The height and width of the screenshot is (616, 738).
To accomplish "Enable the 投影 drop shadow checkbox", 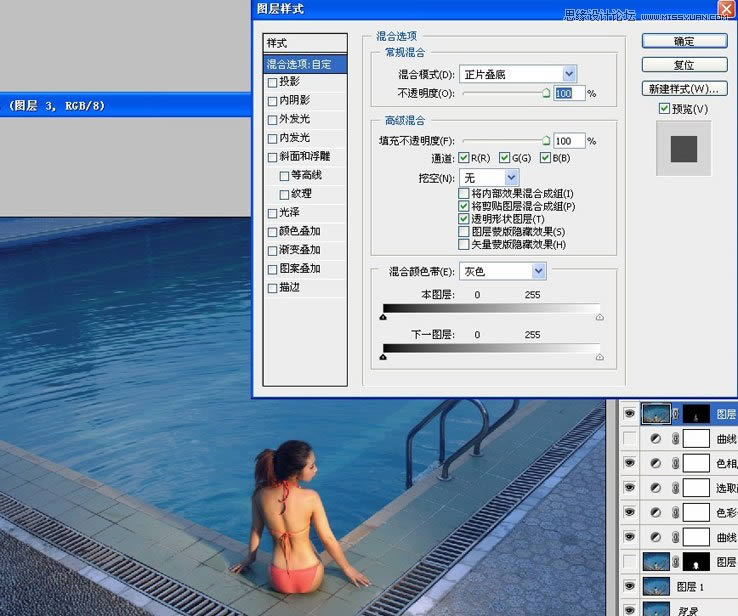I will [x=272, y=82].
